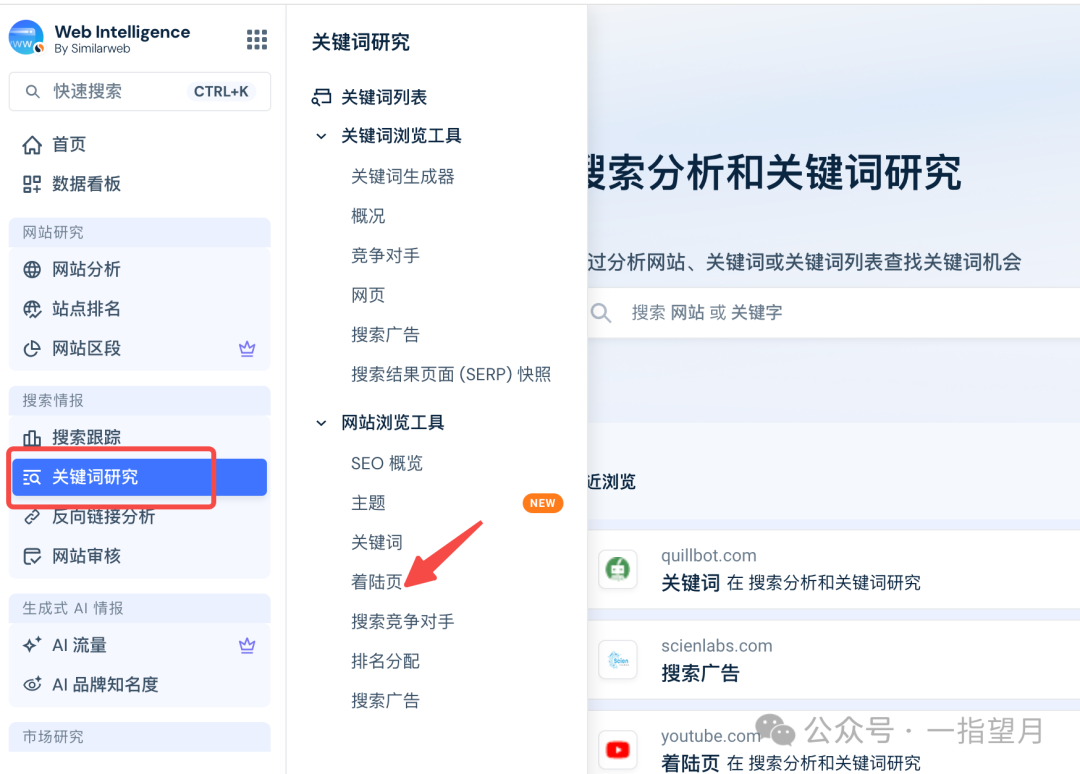Click the crown icon beside AI 流量

(x=247, y=645)
